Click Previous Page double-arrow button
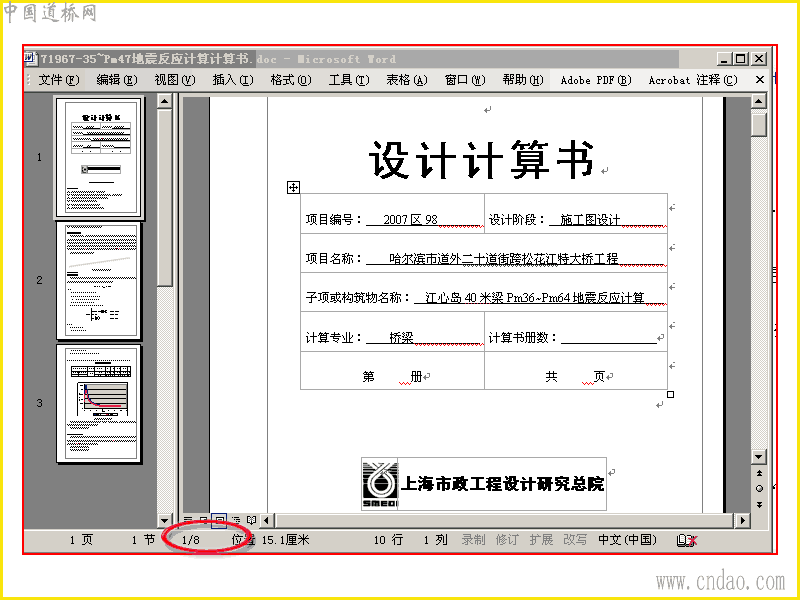 [759, 473]
